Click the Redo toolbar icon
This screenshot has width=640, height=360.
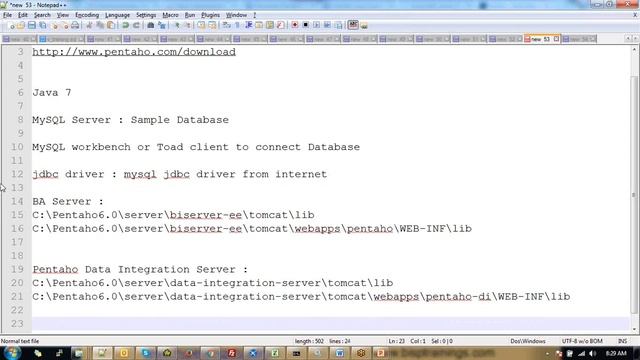tap(136, 25)
